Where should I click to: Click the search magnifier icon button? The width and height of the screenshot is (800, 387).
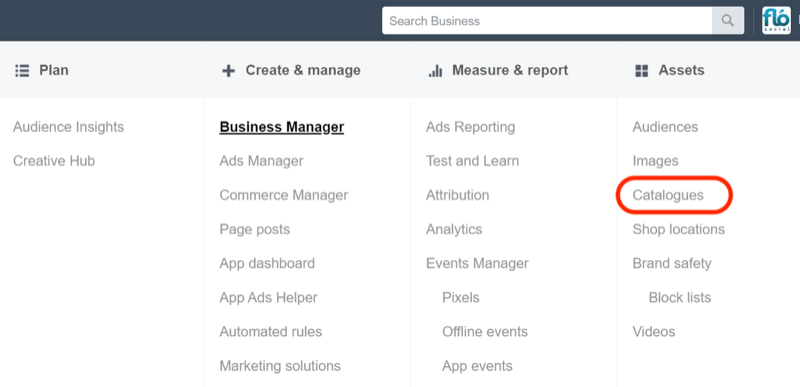click(x=728, y=21)
